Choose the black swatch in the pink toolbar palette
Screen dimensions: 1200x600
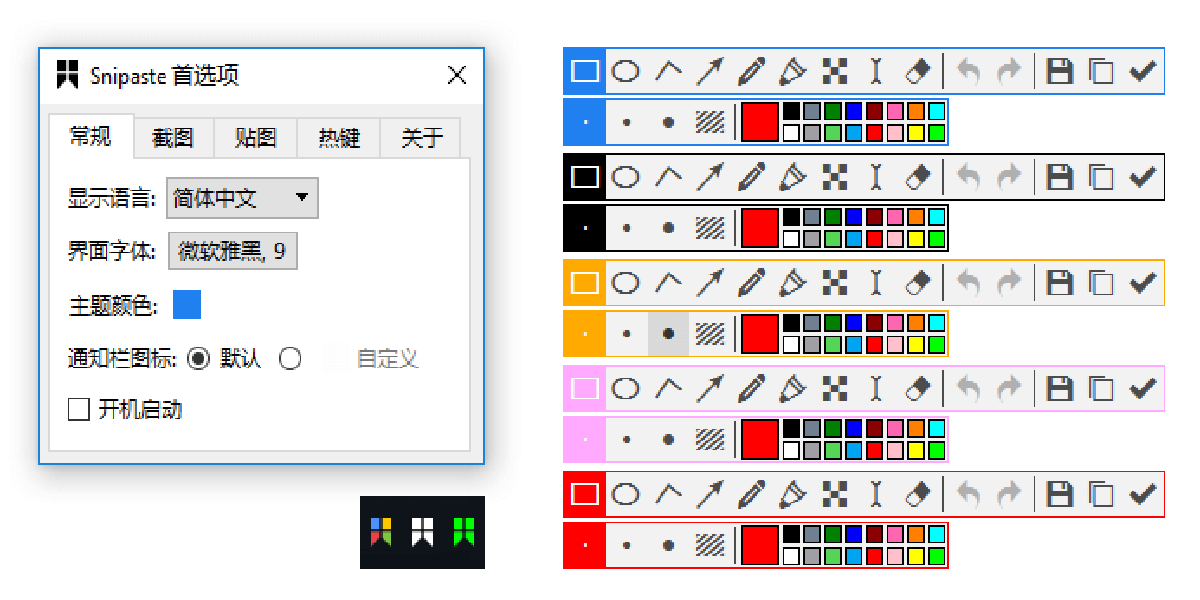[x=791, y=429]
